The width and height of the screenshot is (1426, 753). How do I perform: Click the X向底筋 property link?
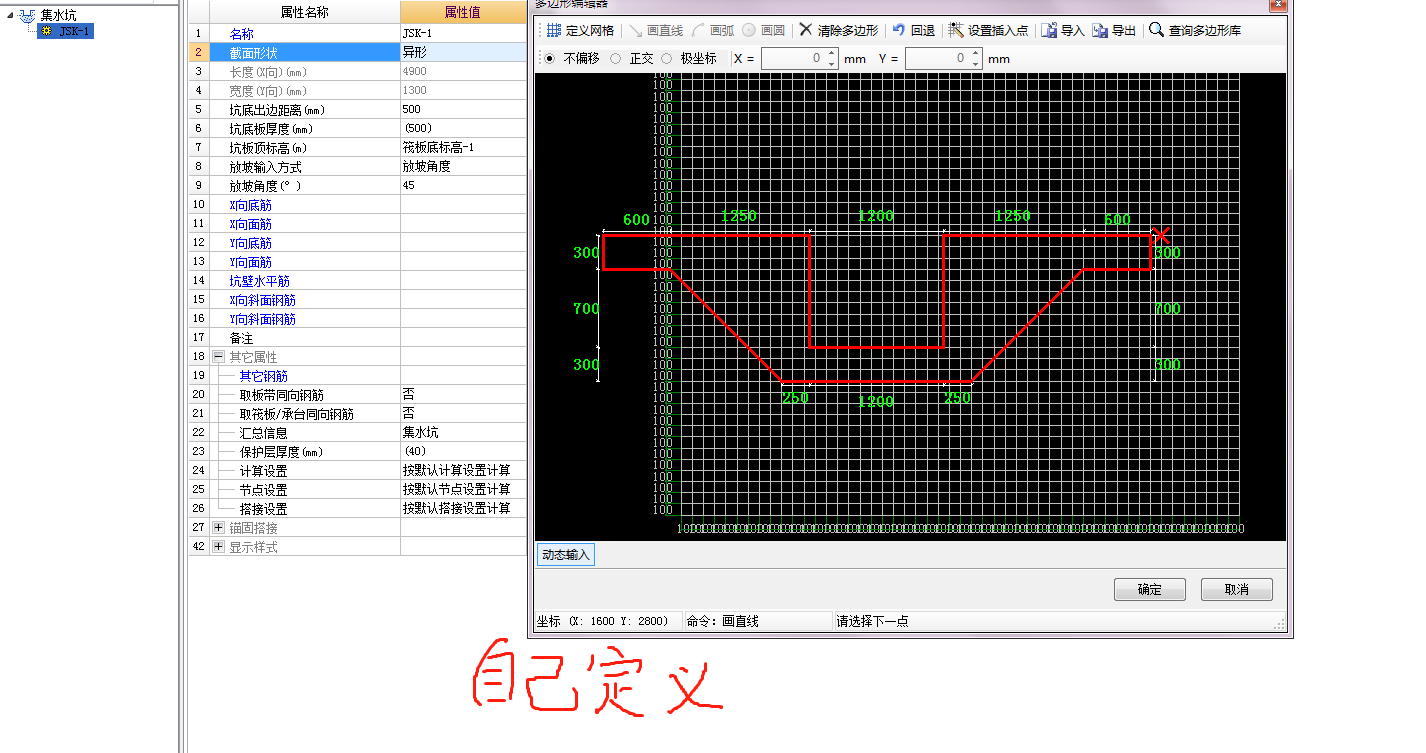point(250,205)
